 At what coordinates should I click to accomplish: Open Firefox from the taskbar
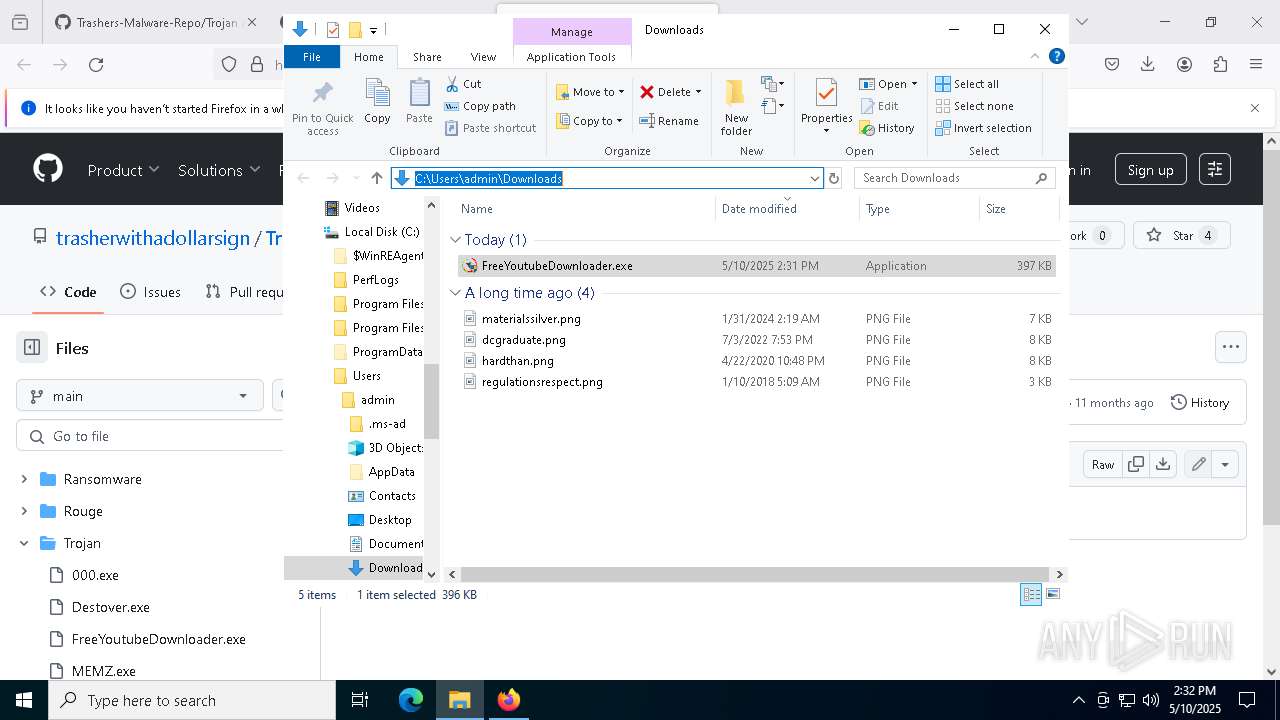click(x=508, y=700)
